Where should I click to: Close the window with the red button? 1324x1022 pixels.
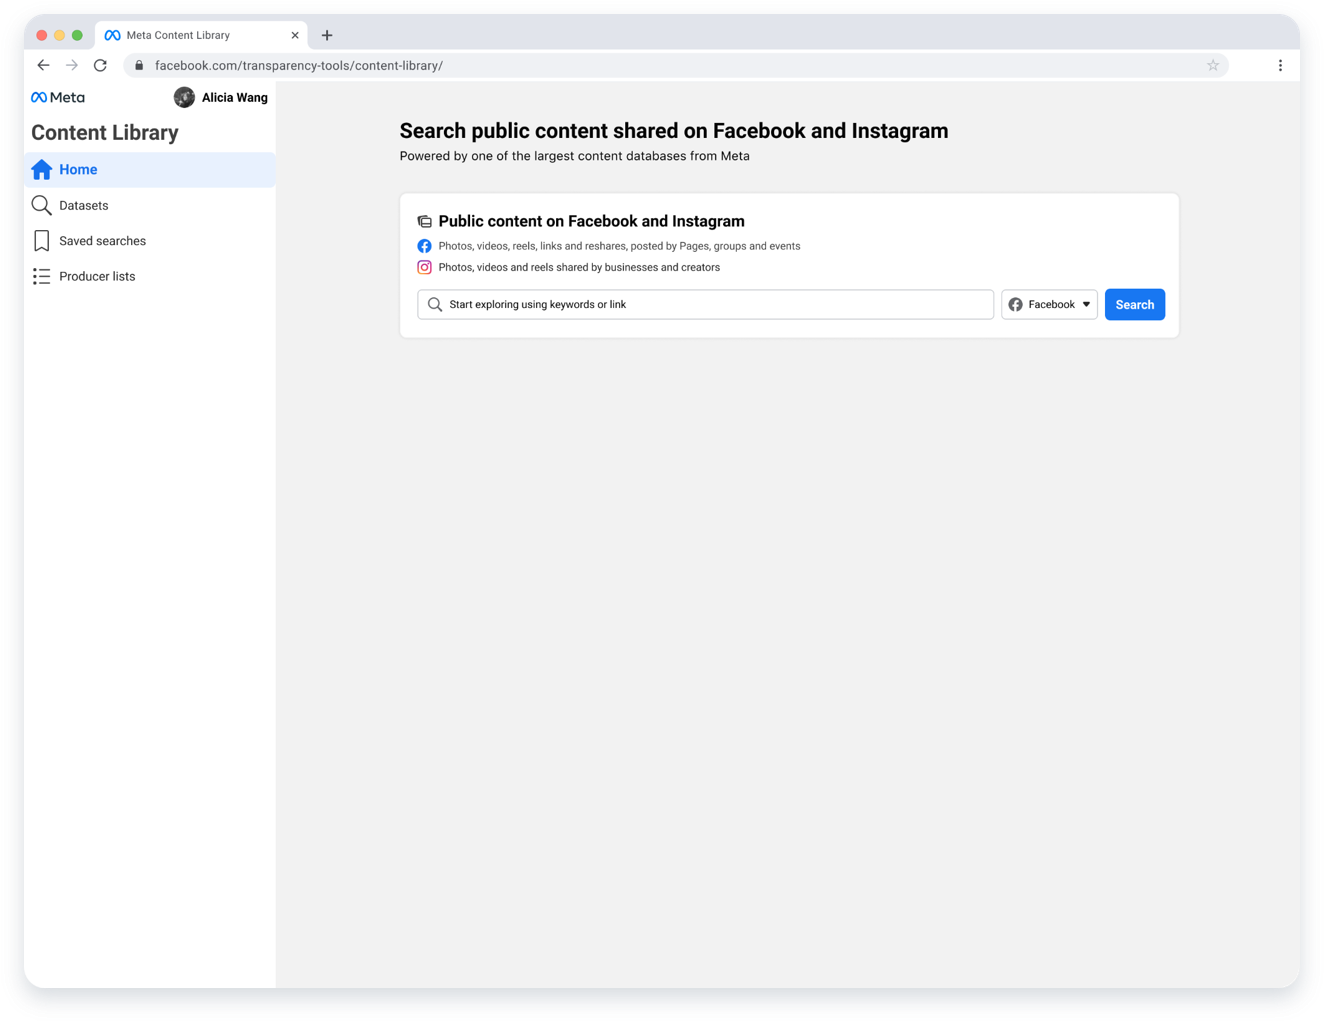click(42, 35)
